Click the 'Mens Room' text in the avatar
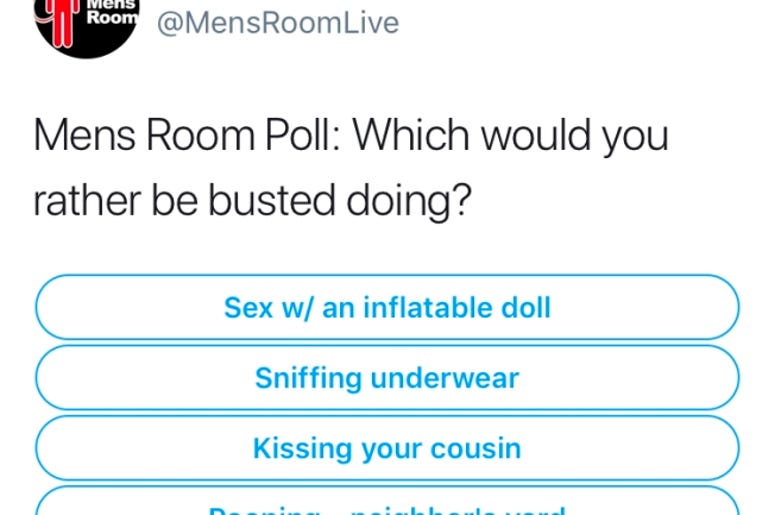 (x=112, y=12)
